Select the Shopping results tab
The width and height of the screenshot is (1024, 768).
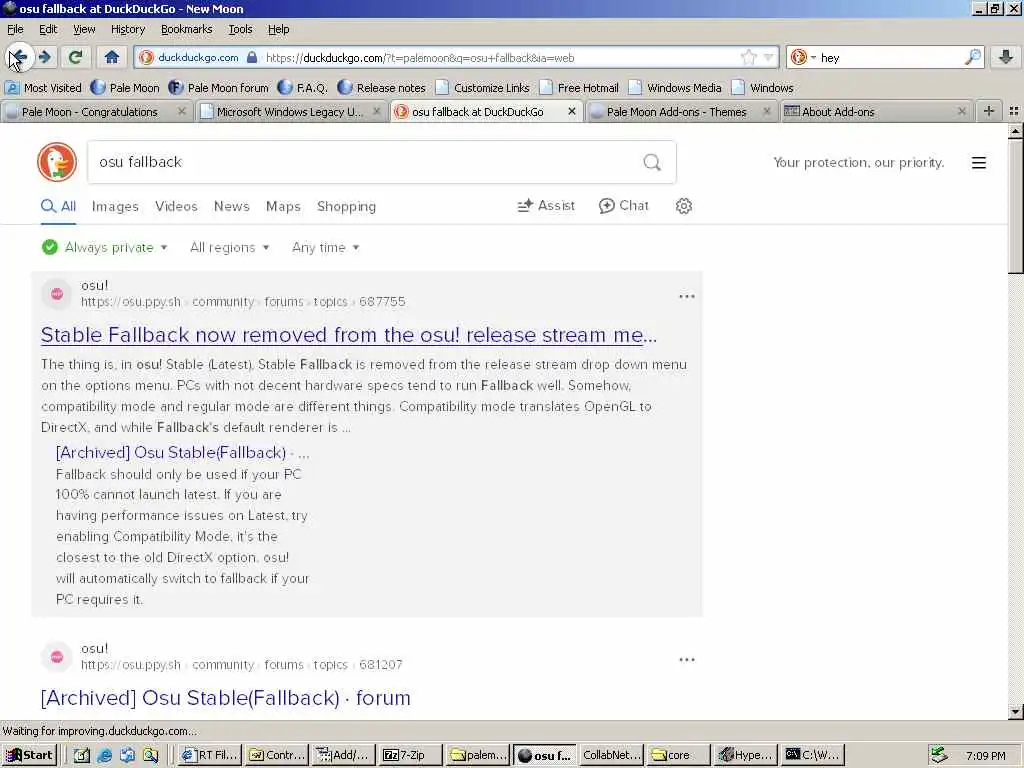pos(346,206)
